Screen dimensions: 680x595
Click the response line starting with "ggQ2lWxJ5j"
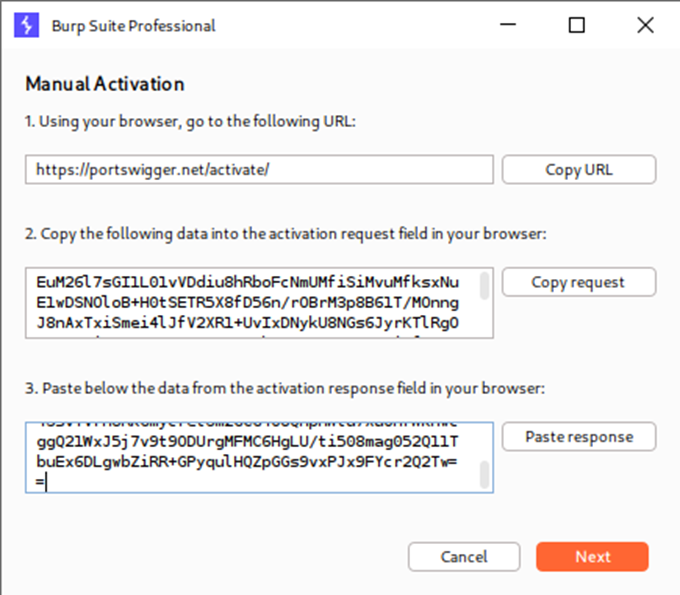coord(247,441)
